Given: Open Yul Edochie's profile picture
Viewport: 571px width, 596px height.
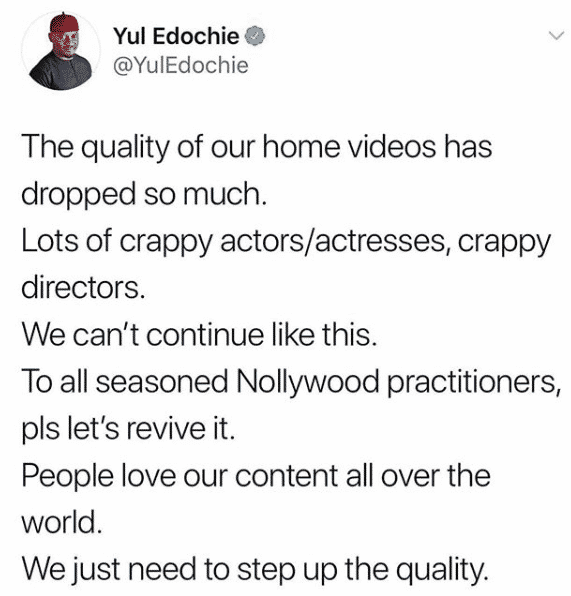Looking at the screenshot, I should (61, 51).
